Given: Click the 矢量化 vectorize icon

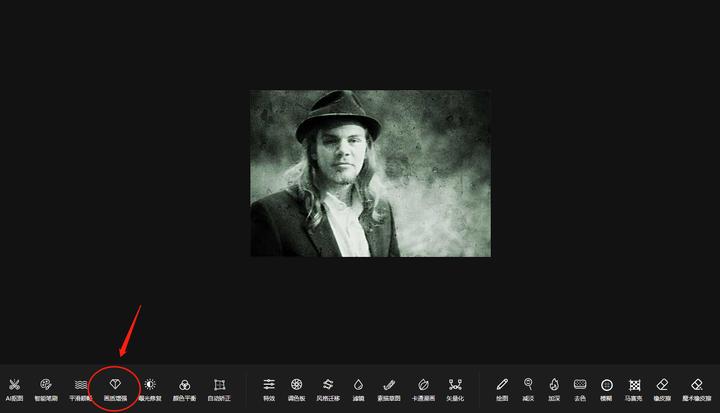Looking at the screenshot, I should pos(455,385).
